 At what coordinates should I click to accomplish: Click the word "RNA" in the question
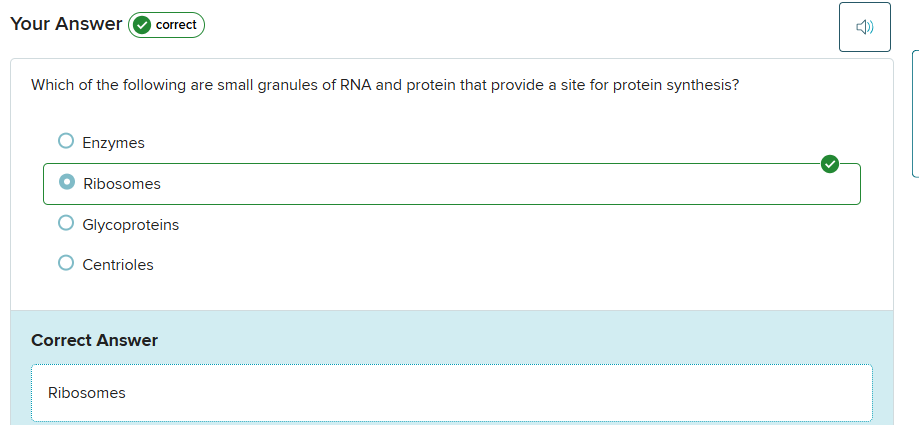pyautogui.click(x=356, y=85)
